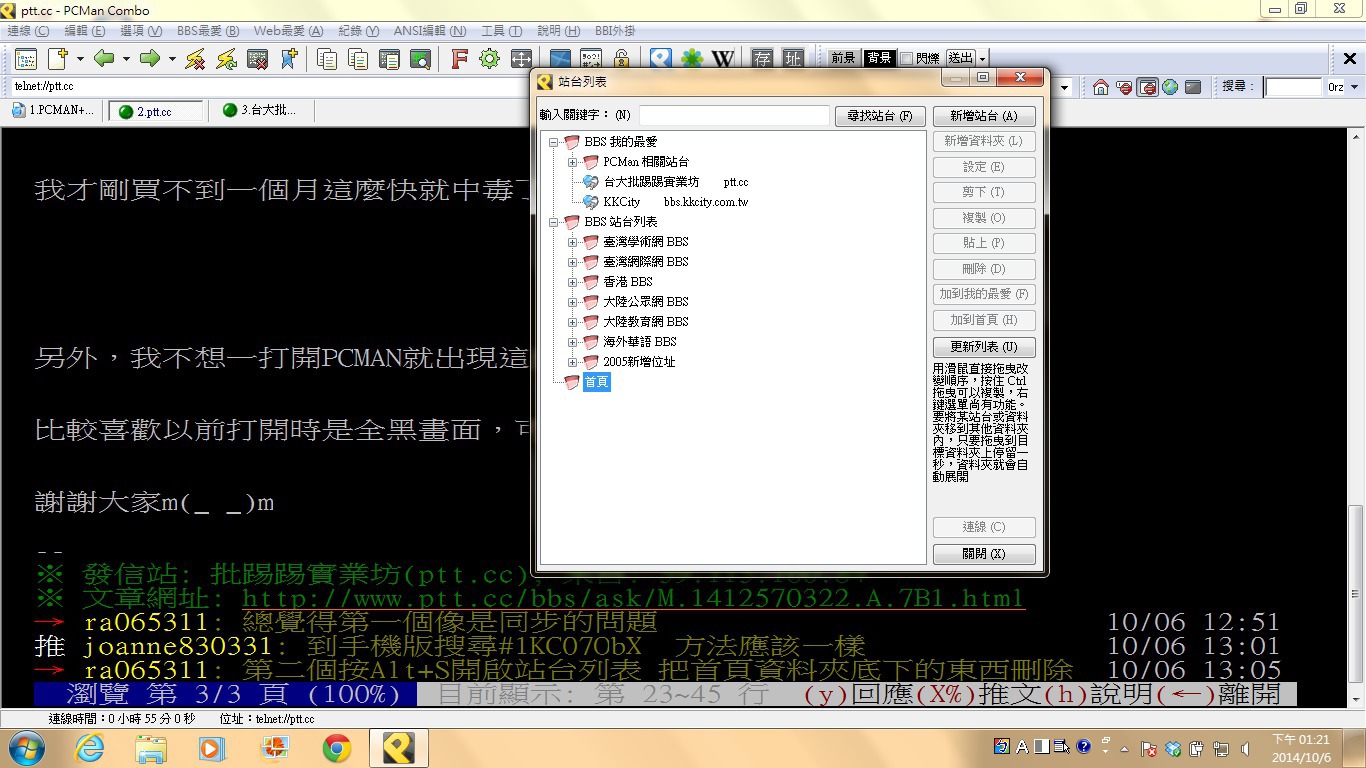
Task: Click the home icon in address bar
Action: [1101, 87]
